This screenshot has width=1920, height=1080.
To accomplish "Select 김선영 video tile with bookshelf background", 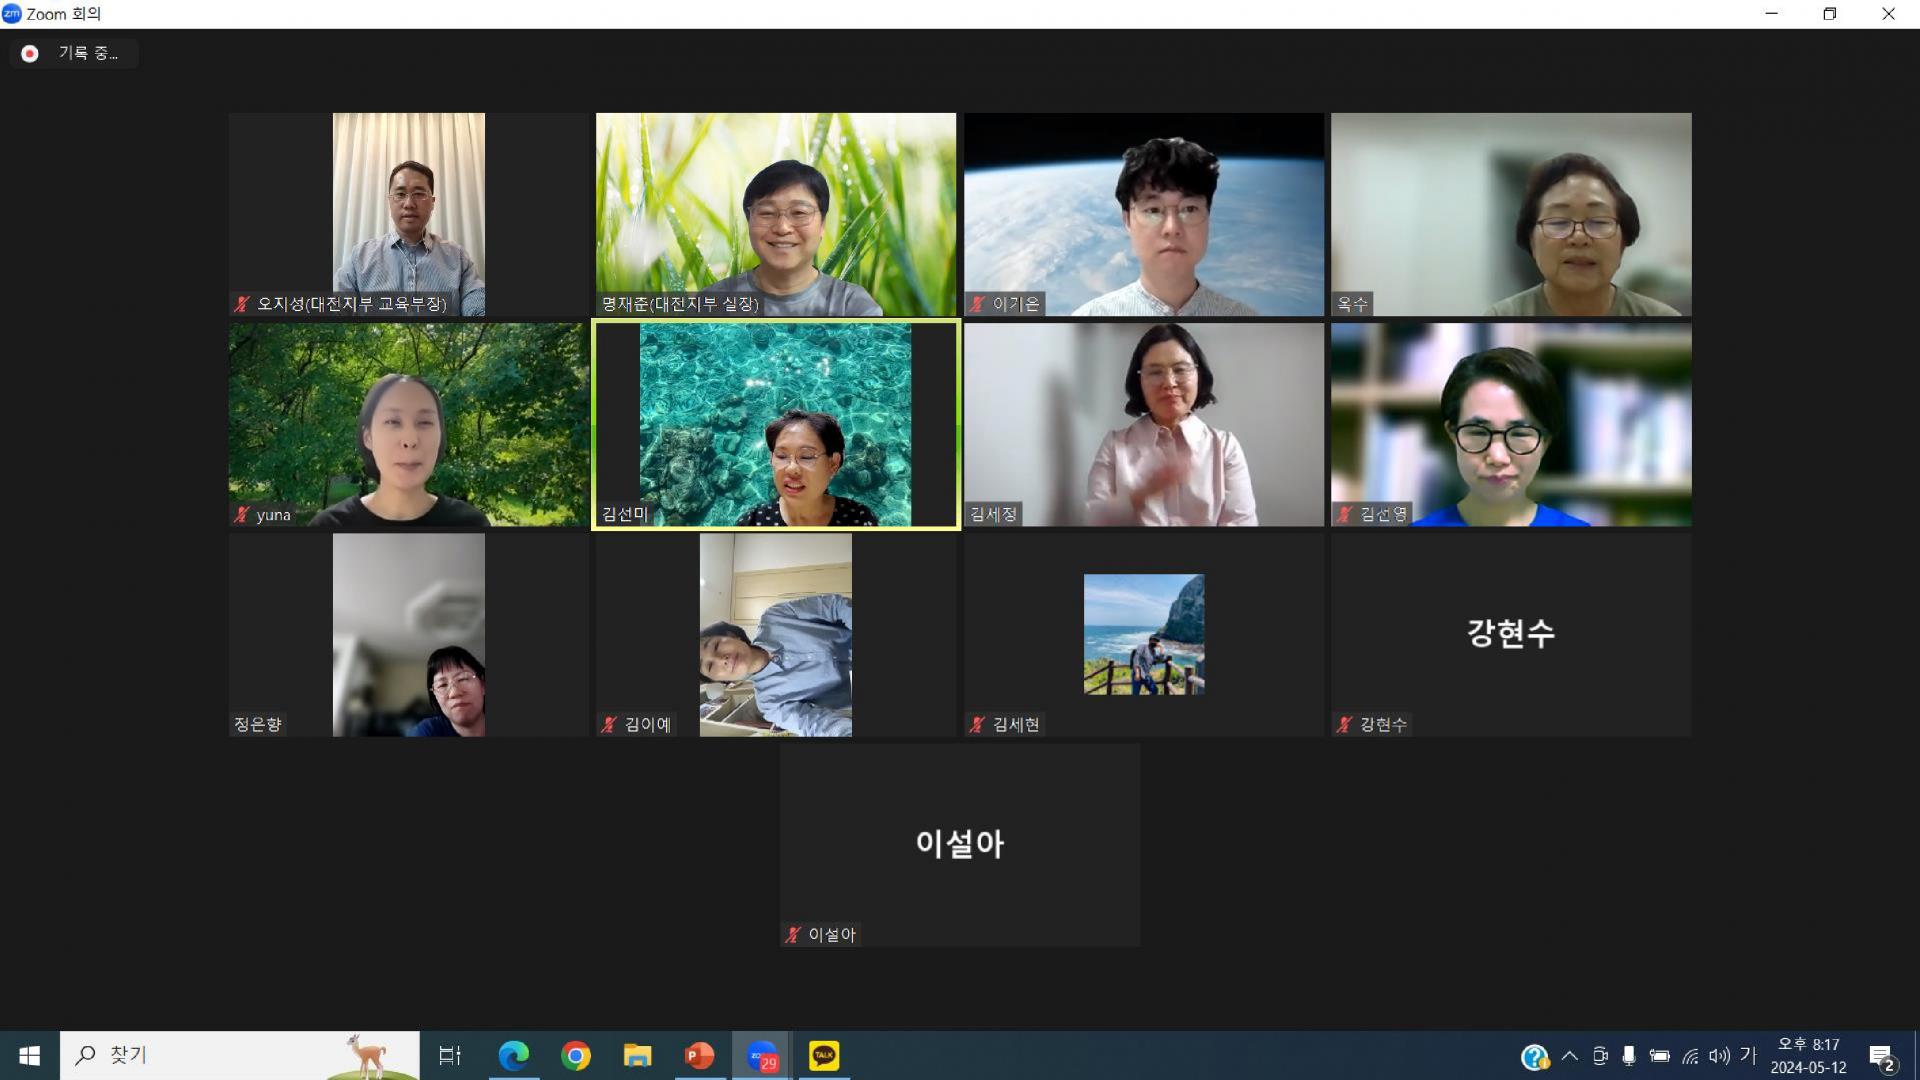I will pos(1511,425).
